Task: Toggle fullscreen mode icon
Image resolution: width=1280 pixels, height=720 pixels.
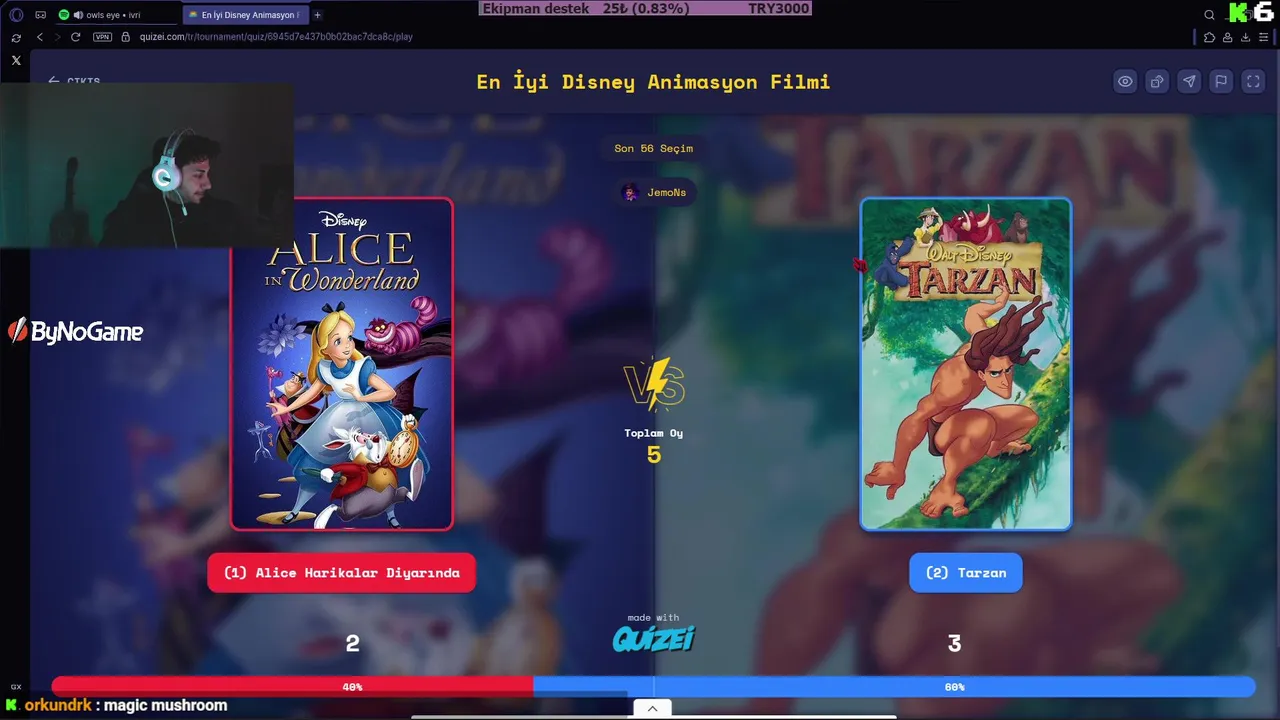Action: click(1253, 82)
